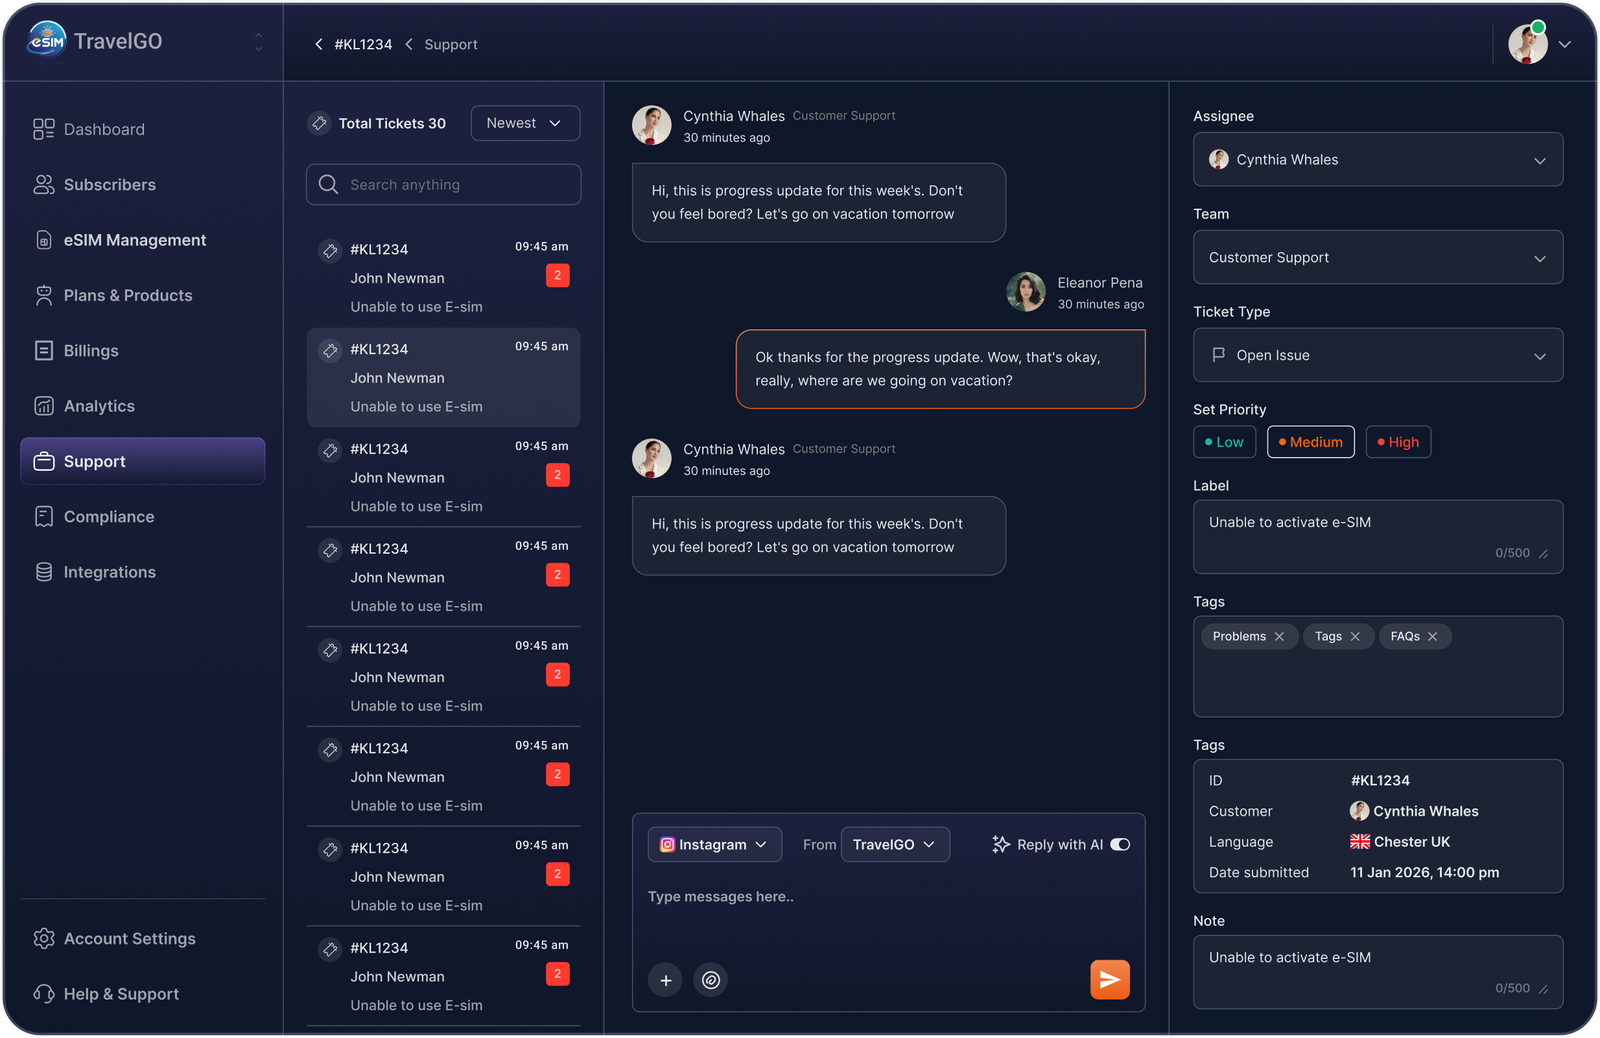Toggle the Reply with AI switch
This screenshot has width=1600, height=1038.
(1120, 845)
